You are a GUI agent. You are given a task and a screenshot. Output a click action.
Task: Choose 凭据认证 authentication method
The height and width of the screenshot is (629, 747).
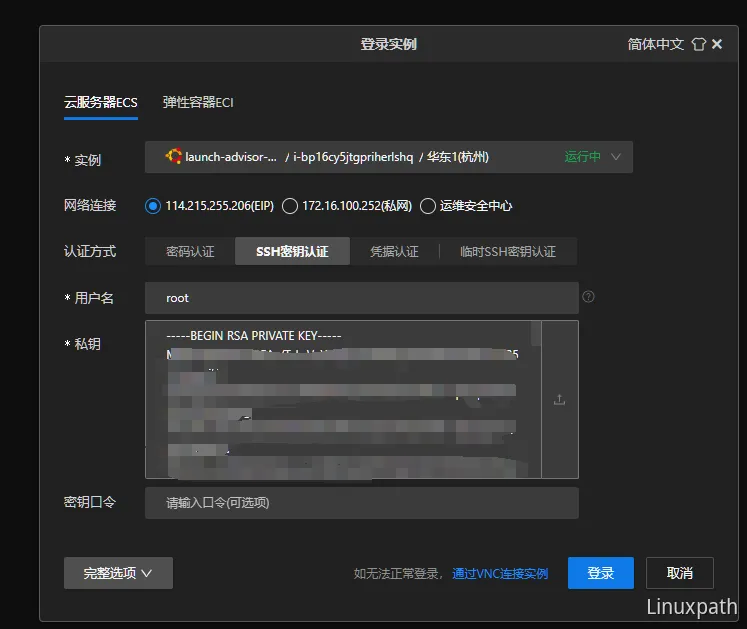click(x=394, y=251)
